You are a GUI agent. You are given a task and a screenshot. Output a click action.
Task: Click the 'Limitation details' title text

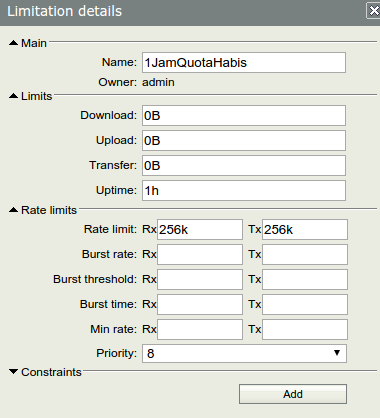click(65, 11)
